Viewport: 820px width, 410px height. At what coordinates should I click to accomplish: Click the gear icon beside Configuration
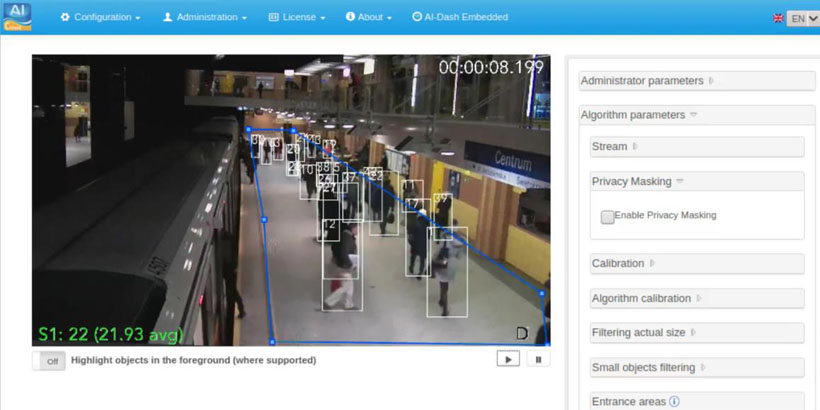65,17
